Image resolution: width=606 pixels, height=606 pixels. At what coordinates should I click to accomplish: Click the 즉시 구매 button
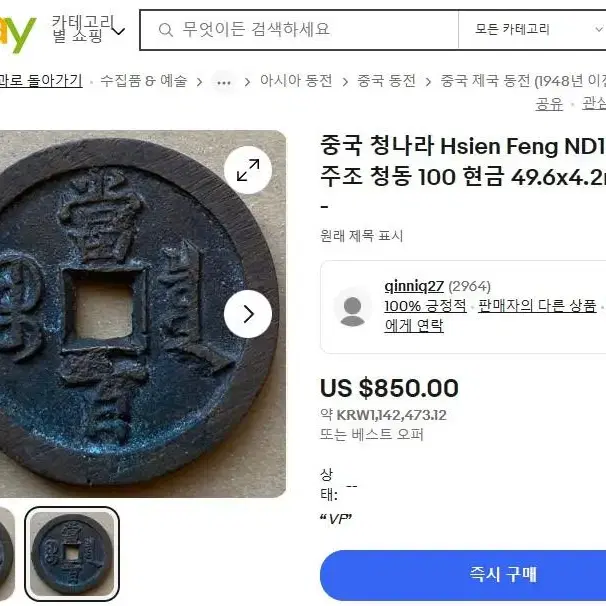(x=463, y=575)
